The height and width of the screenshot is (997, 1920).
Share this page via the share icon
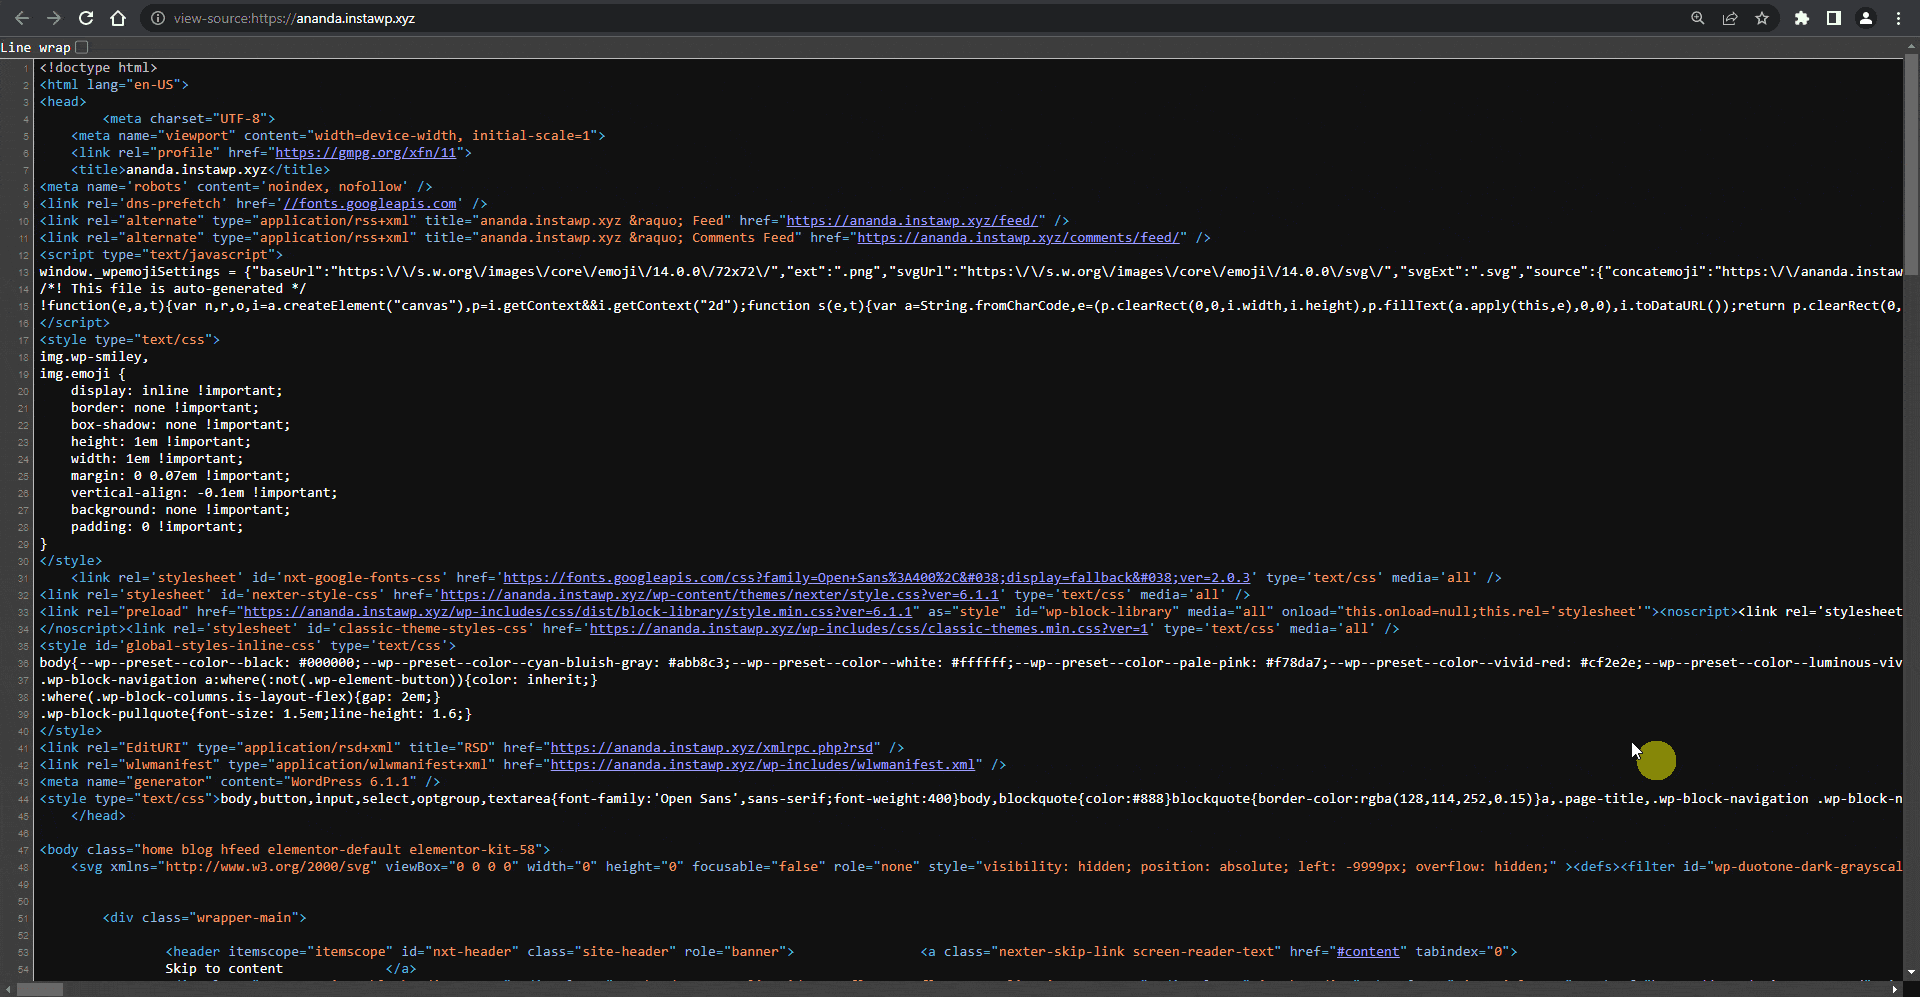click(x=1729, y=18)
